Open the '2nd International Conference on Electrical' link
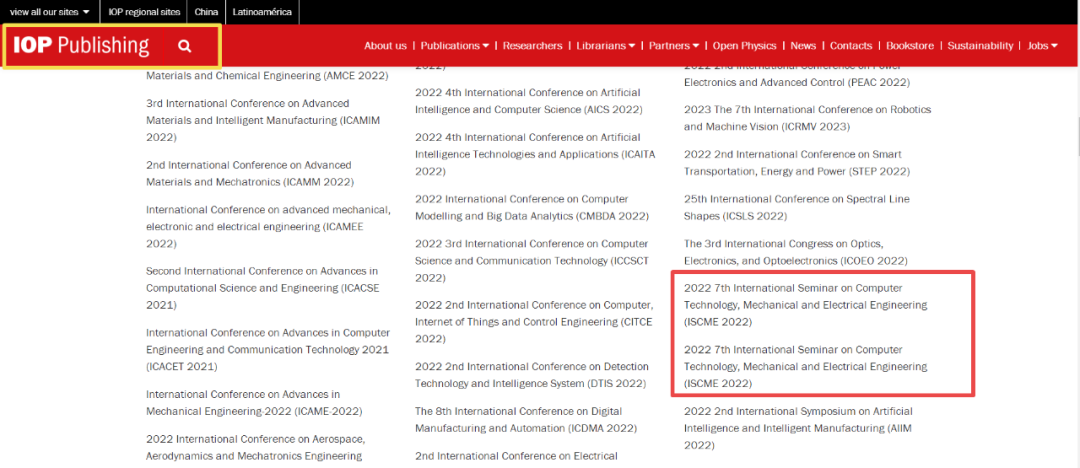The image size is (1080, 468). (516, 456)
